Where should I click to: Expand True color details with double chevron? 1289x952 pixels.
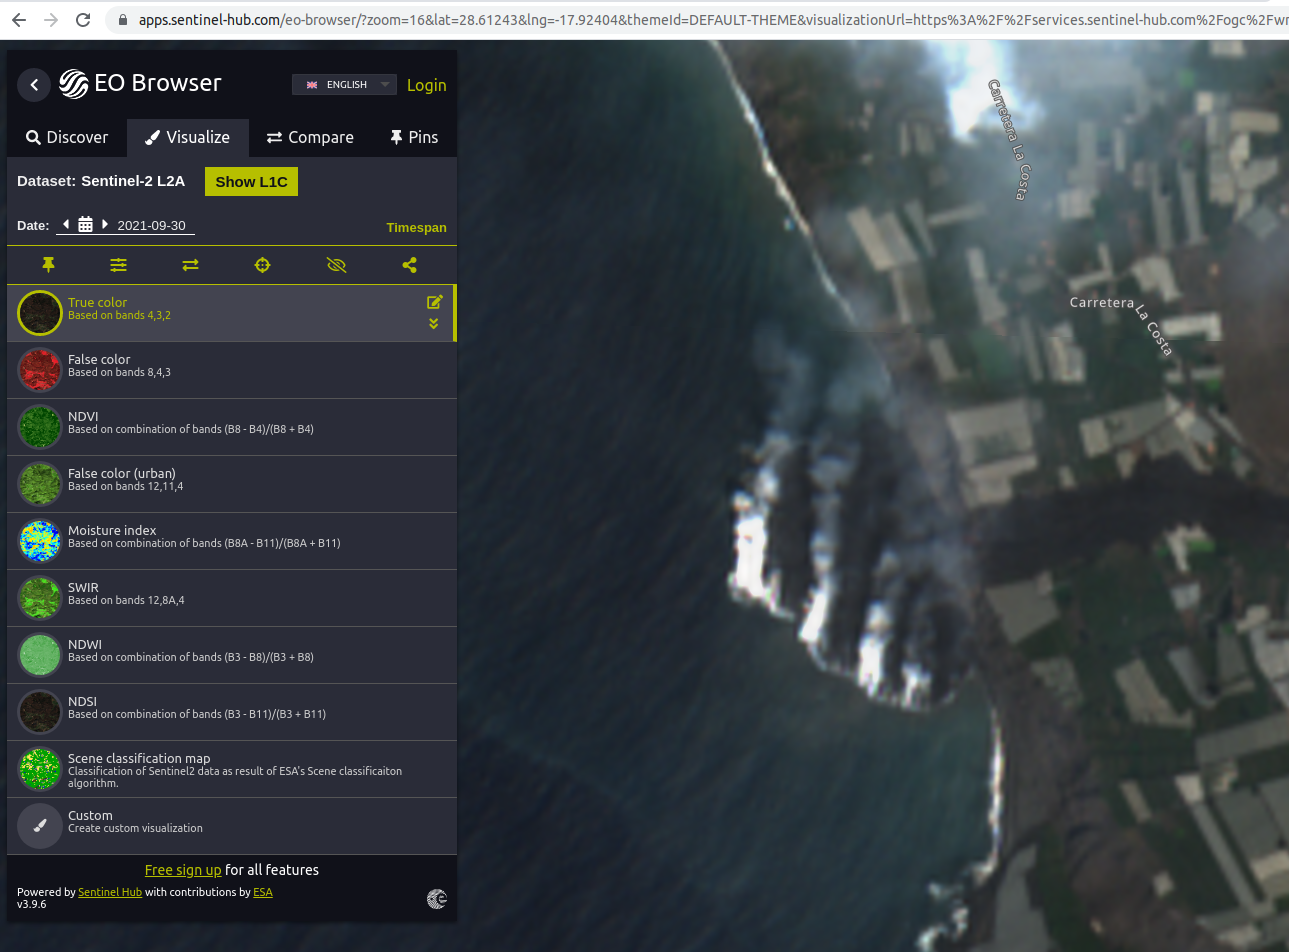(434, 324)
